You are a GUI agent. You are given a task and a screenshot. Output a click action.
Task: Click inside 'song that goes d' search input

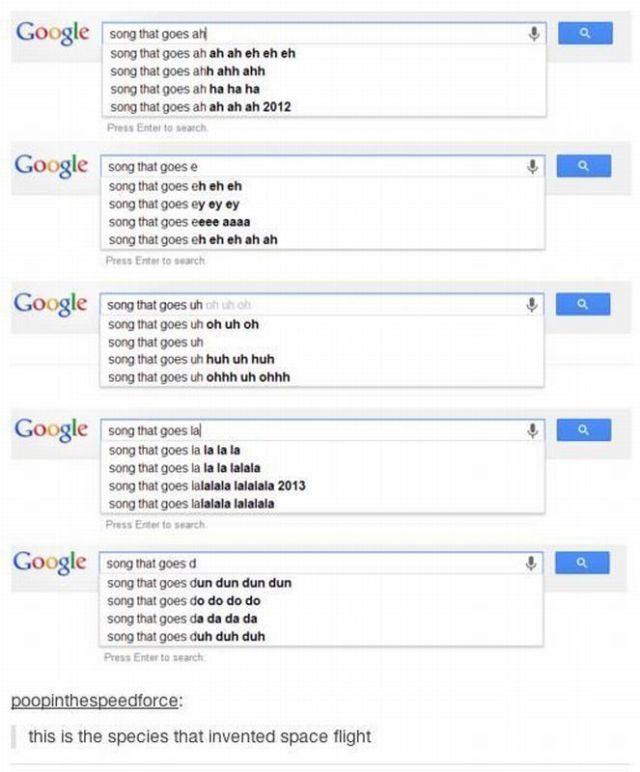coord(320,562)
